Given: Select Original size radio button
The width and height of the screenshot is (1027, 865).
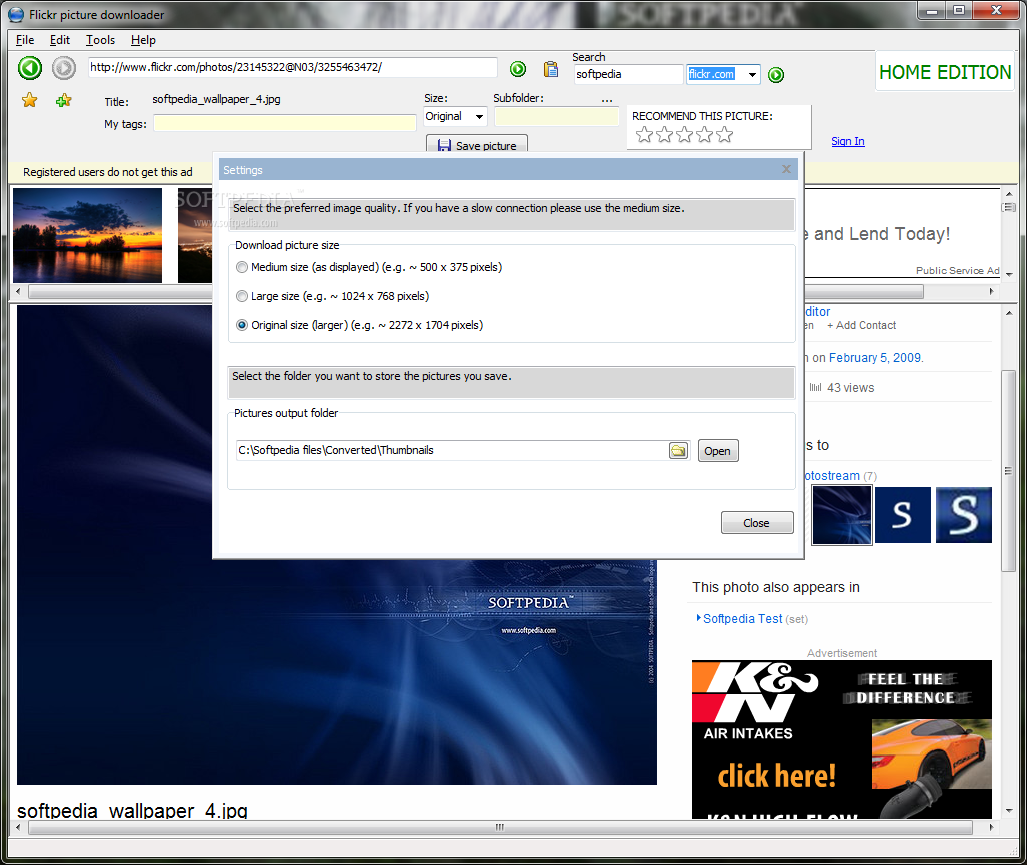Looking at the screenshot, I should (242, 325).
